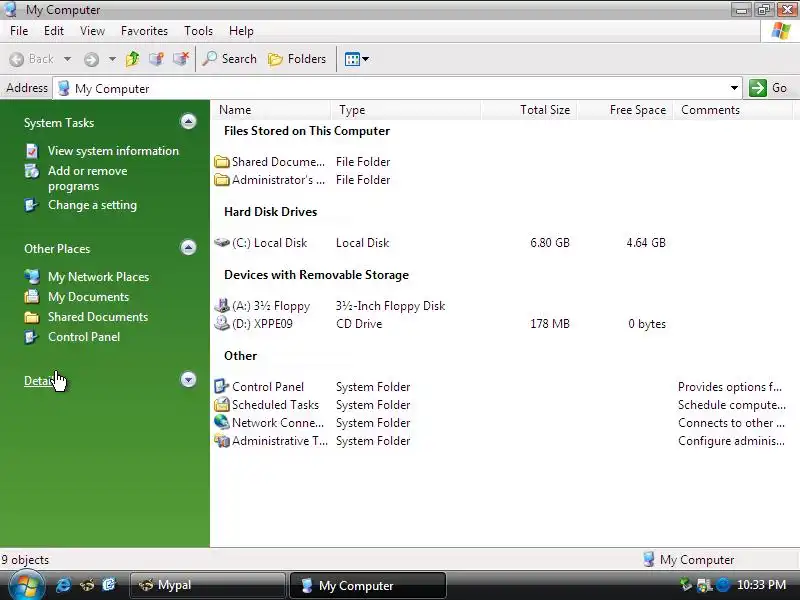Open My Network Places in sidebar
This screenshot has width=800, height=600.
pyautogui.click(x=98, y=277)
